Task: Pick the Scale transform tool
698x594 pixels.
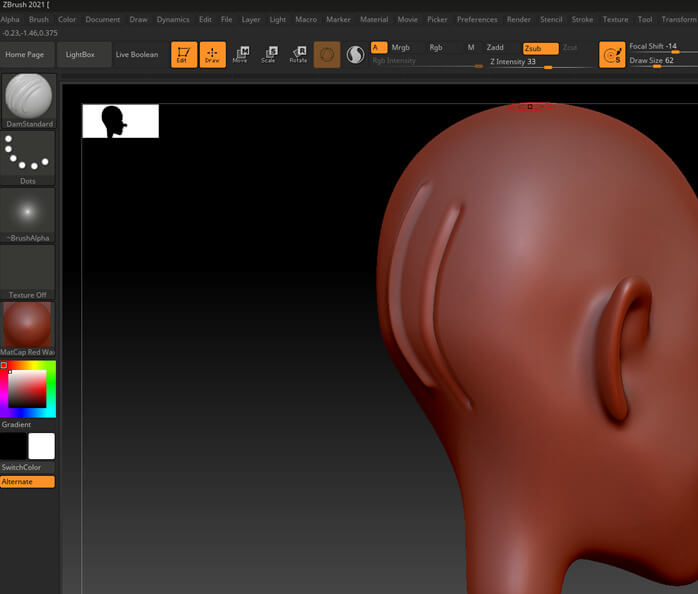Action: pos(268,55)
